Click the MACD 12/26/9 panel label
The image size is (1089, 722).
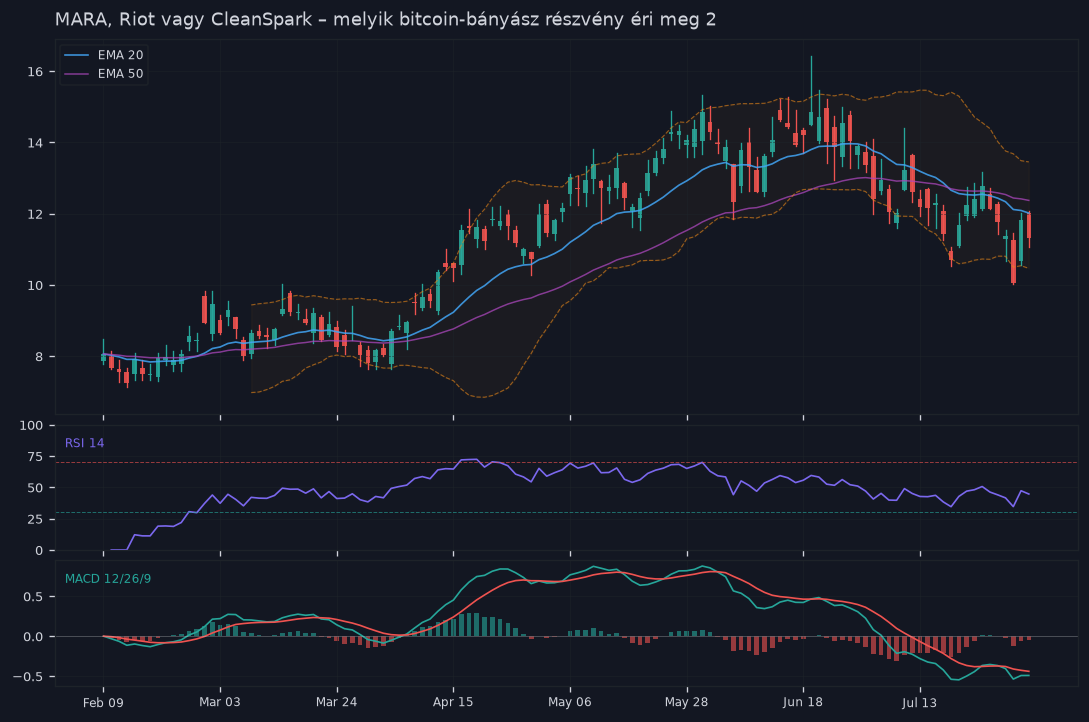point(108,578)
